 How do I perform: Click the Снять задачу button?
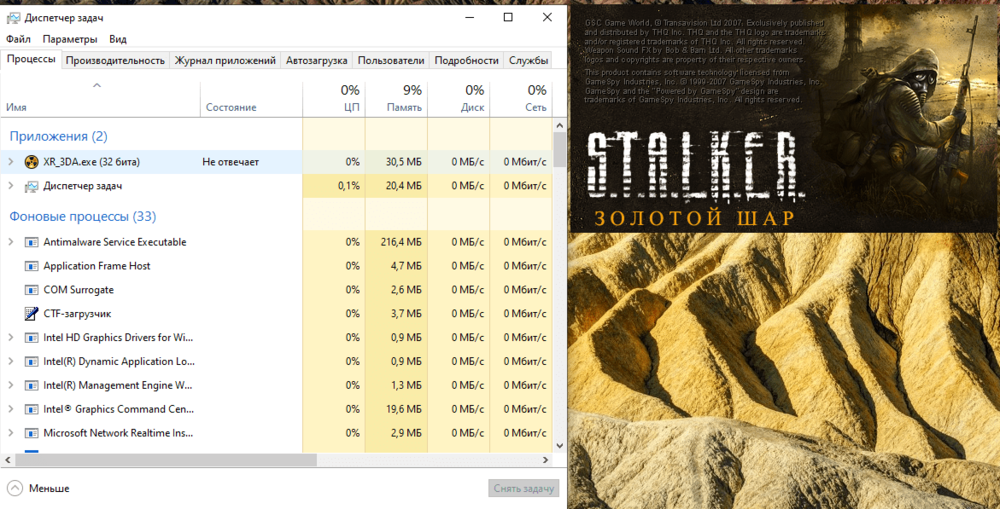[x=524, y=489]
